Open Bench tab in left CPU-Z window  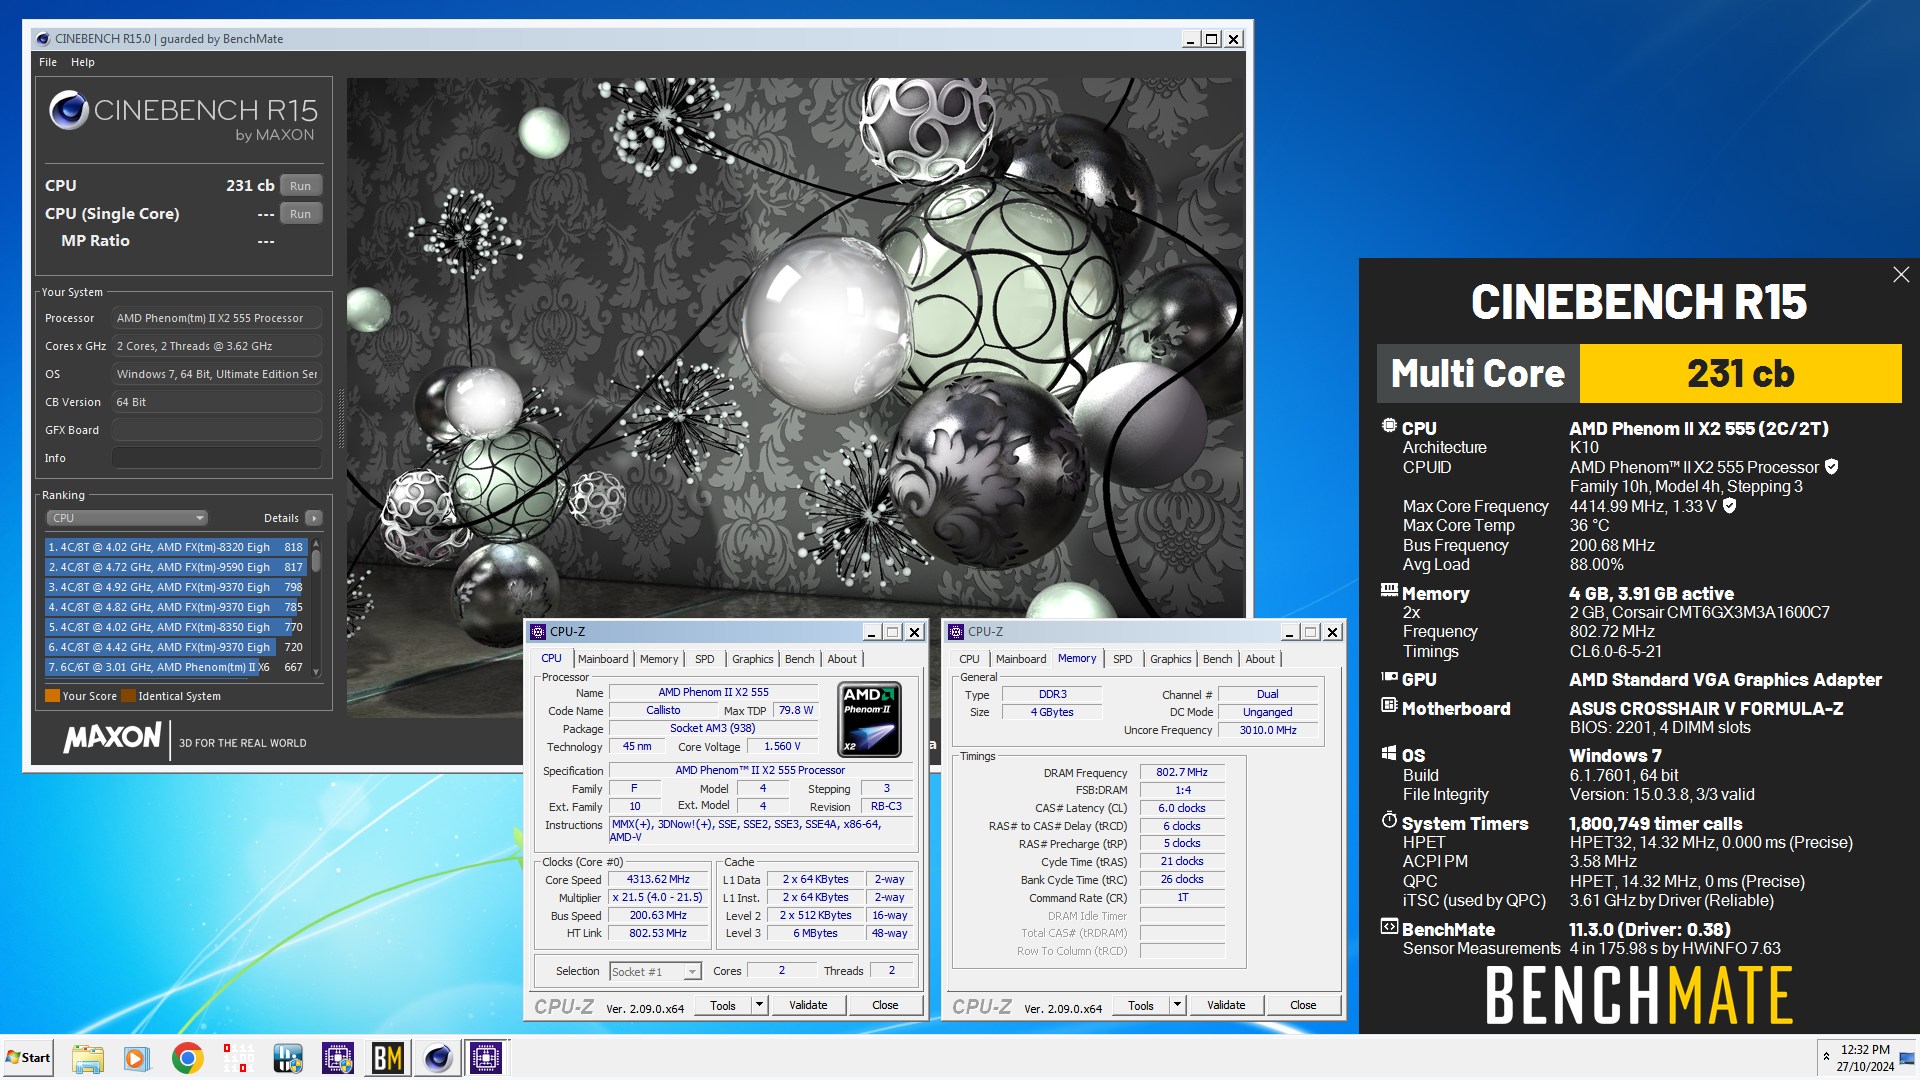[800, 659]
